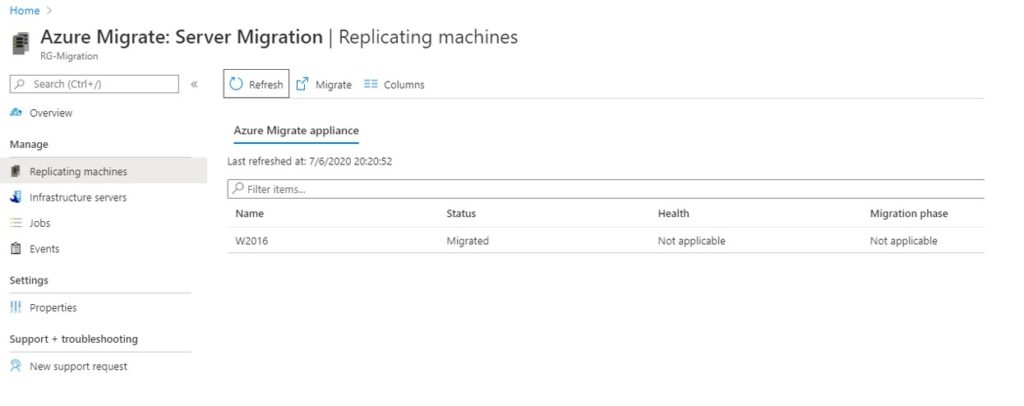This screenshot has height=406, width=1024.
Task: Click the Replicating machines server icon
Action: [16, 171]
